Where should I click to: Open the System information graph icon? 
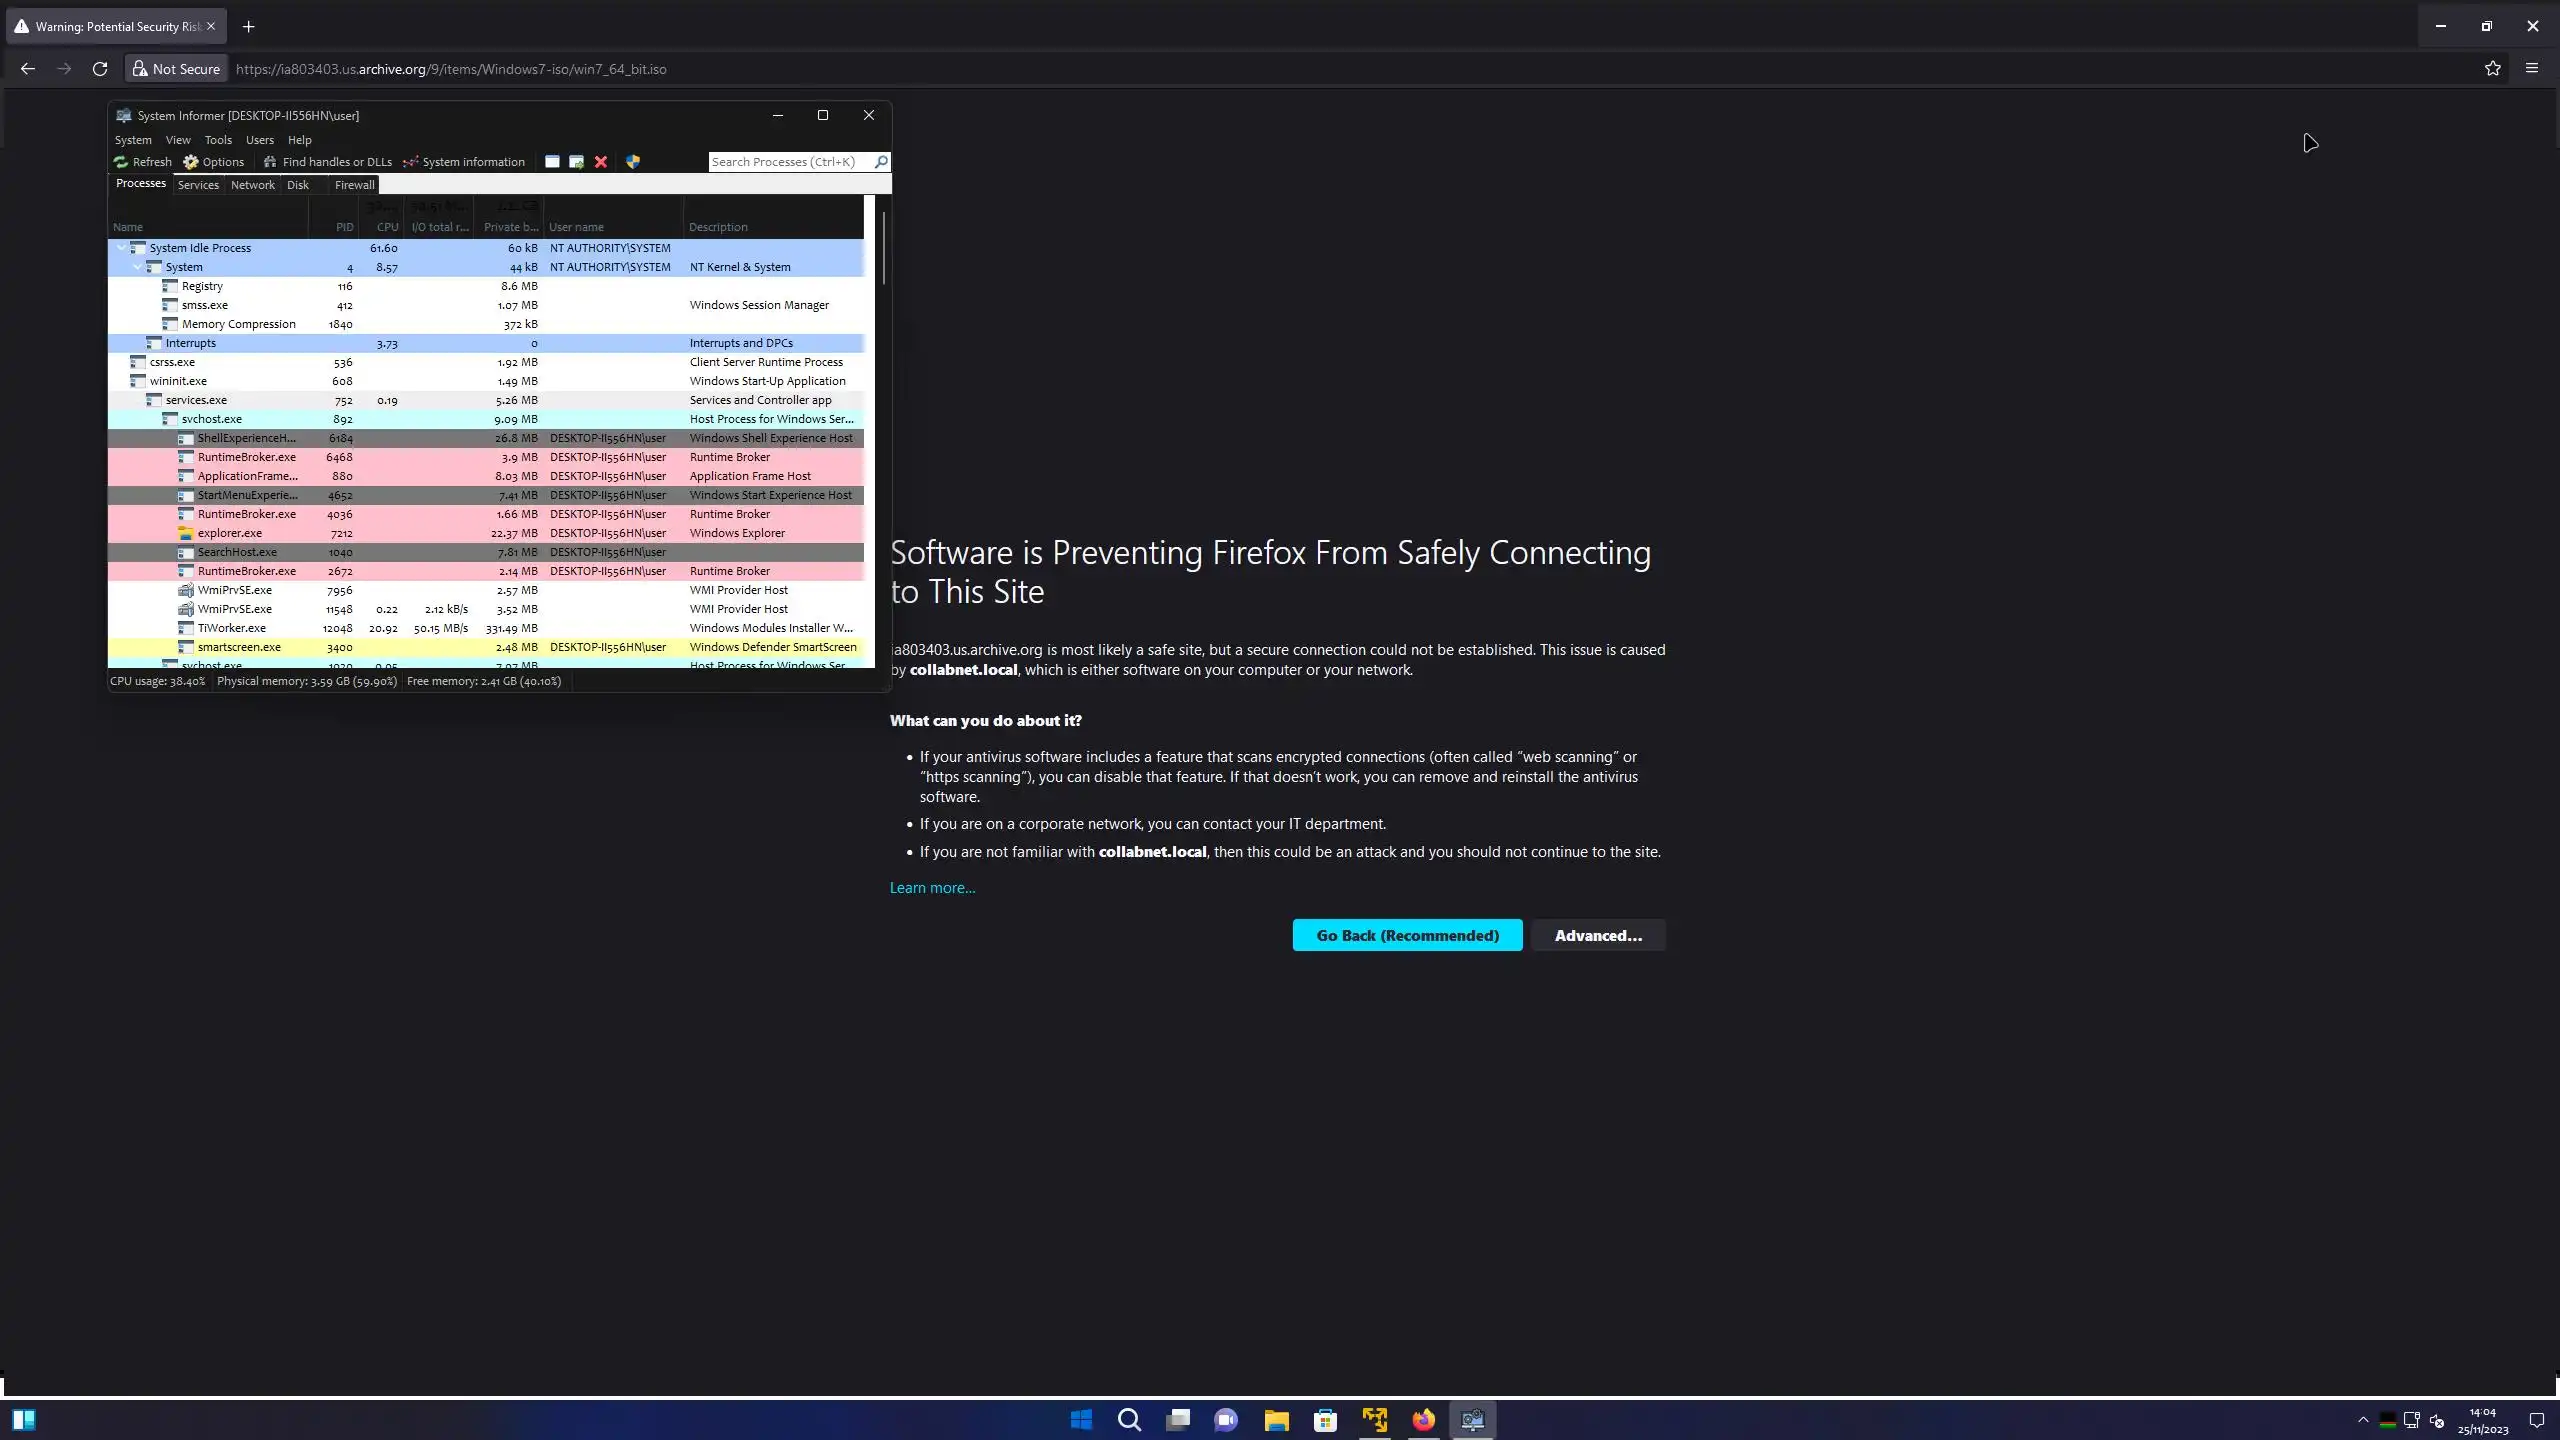coord(410,162)
